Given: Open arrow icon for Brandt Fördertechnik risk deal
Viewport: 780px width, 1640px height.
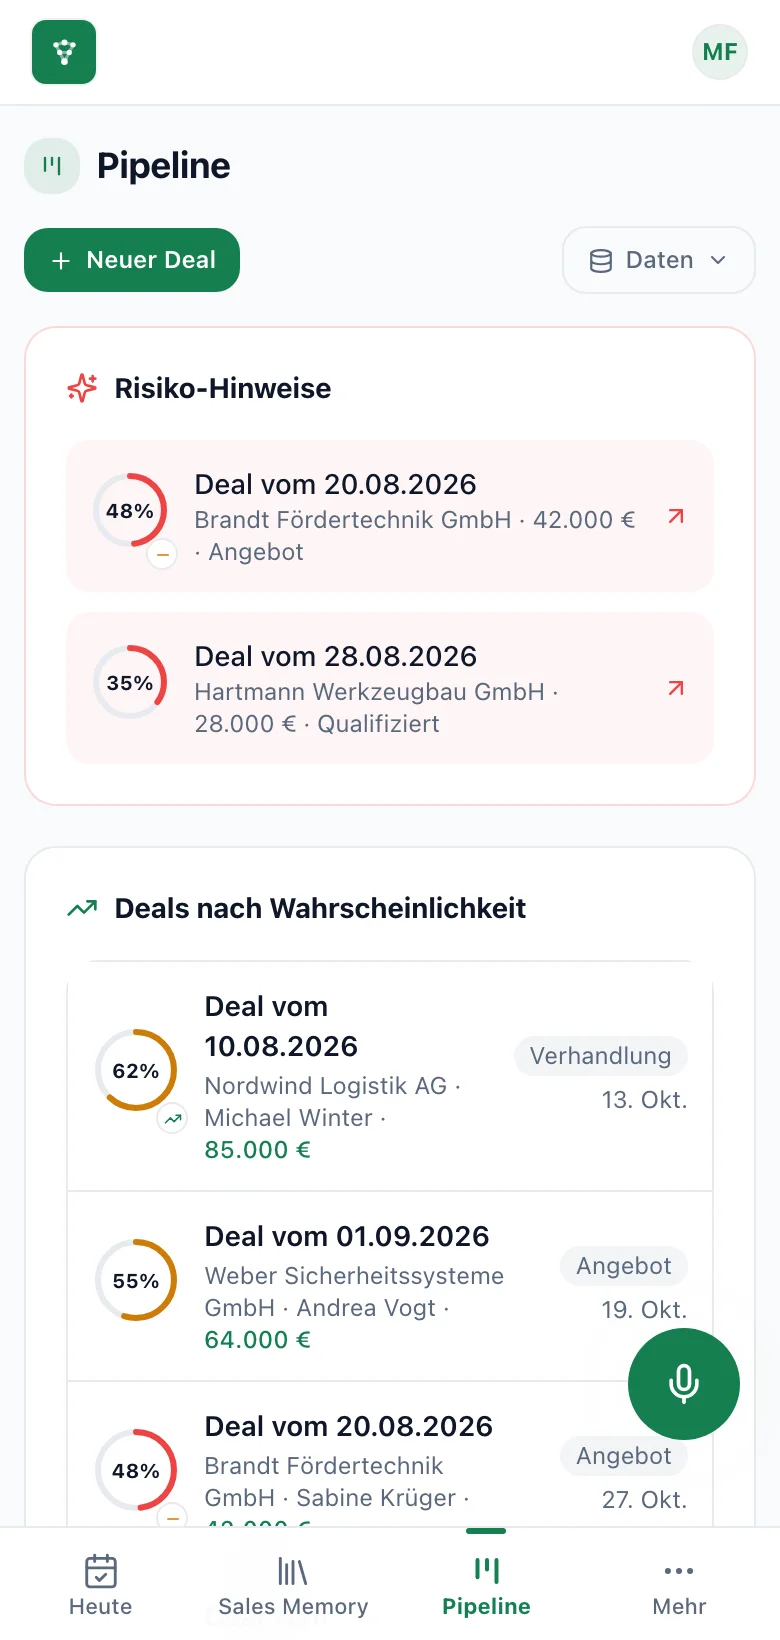Looking at the screenshot, I should (x=676, y=516).
